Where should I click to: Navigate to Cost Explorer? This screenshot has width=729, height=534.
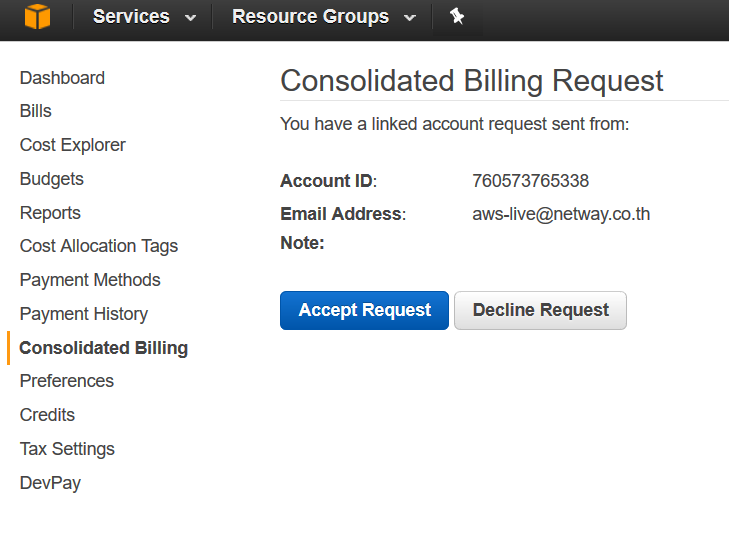(73, 145)
